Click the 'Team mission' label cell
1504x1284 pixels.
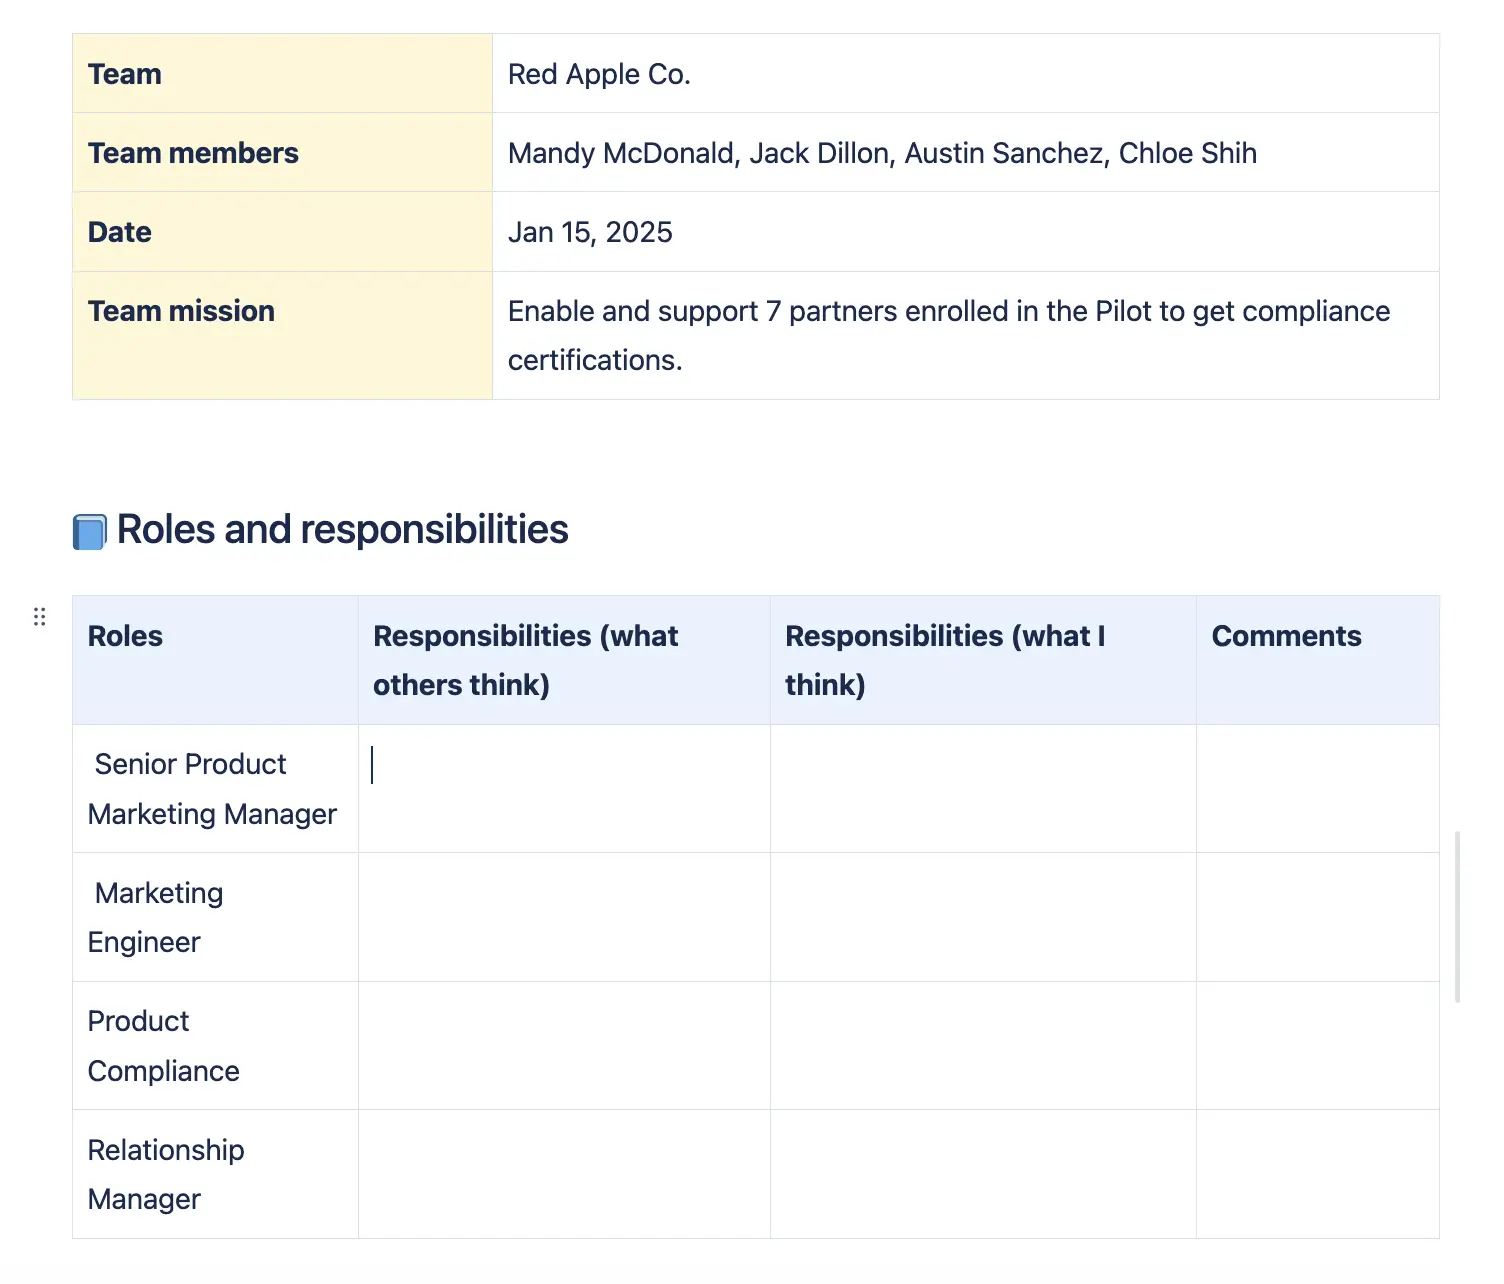[x=282, y=336]
